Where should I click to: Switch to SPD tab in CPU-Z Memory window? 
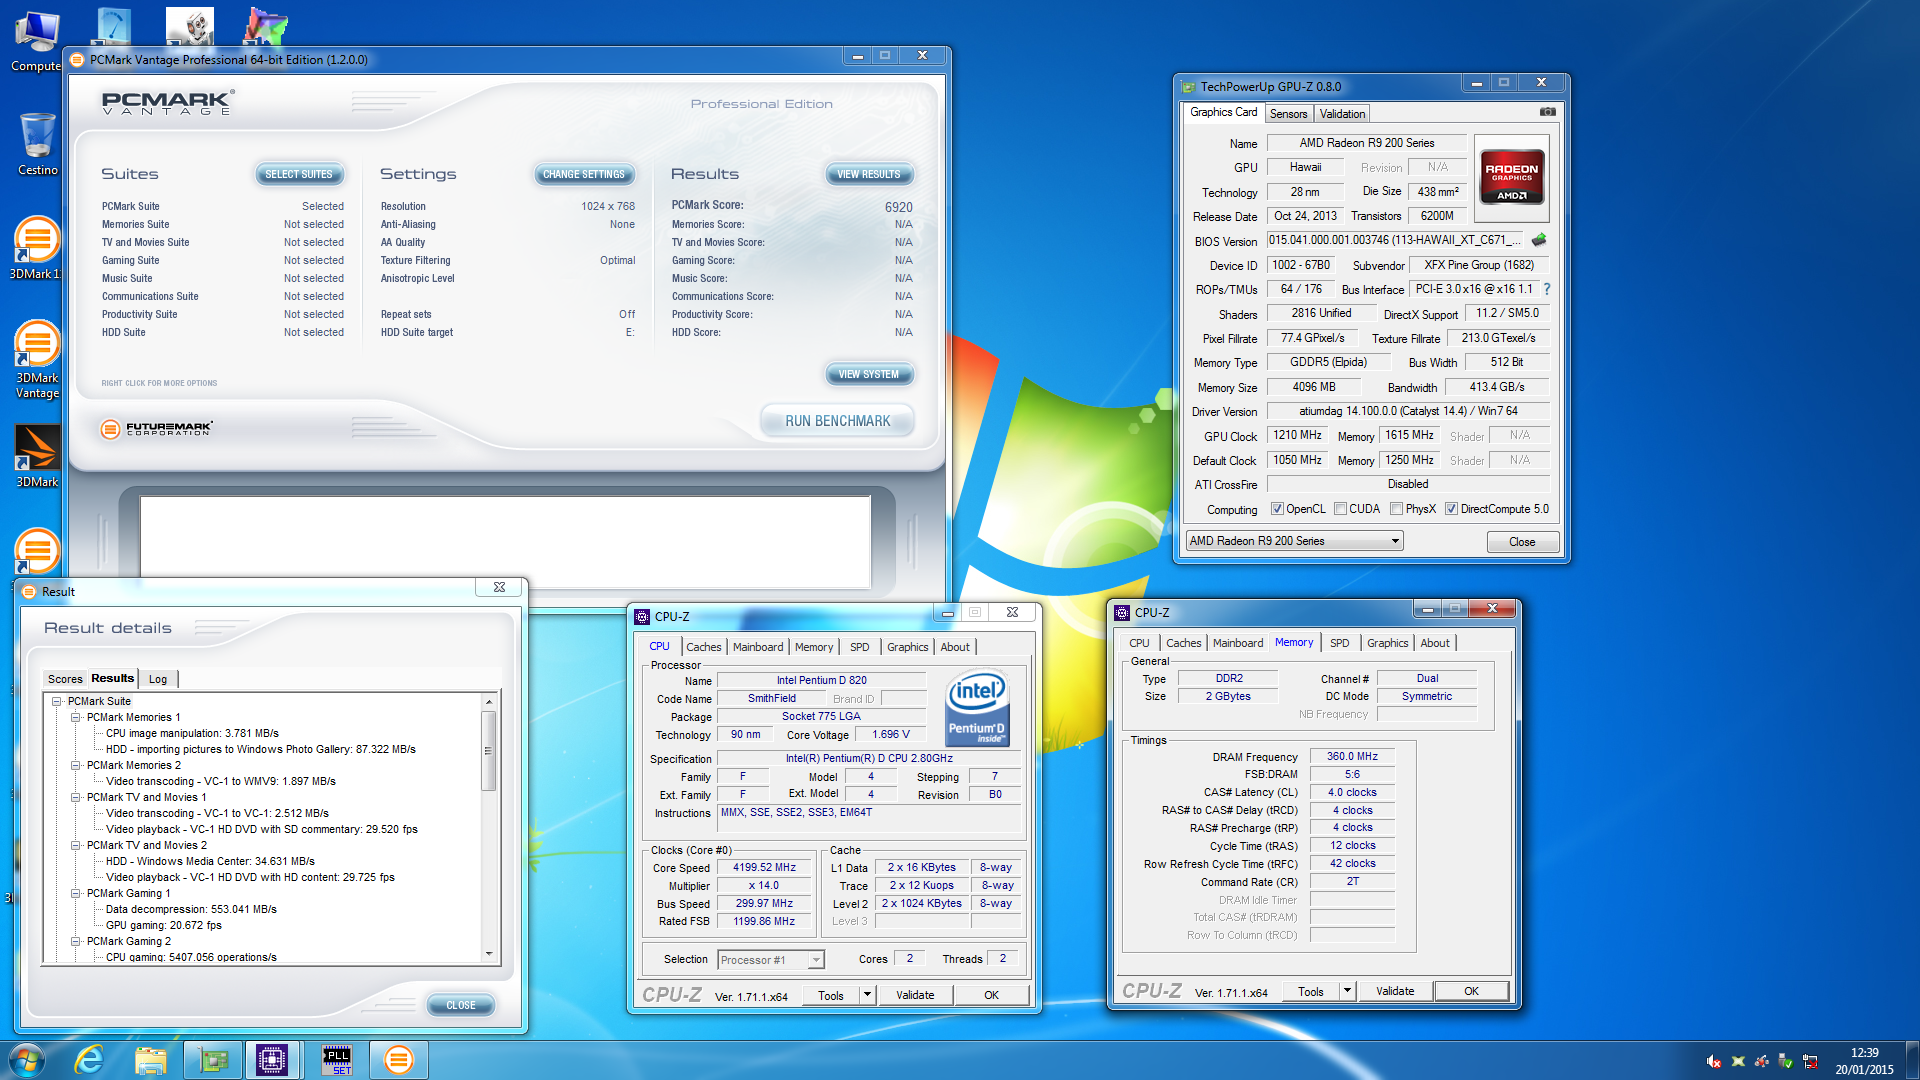(x=1339, y=643)
